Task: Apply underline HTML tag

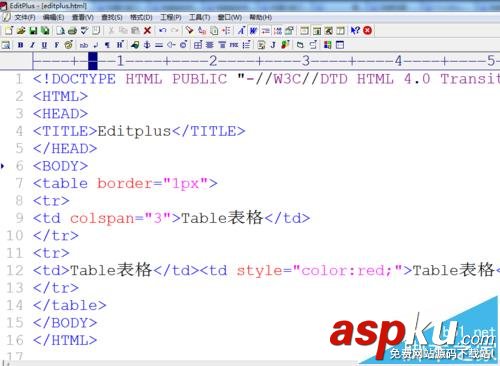Action: pos(44,45)
